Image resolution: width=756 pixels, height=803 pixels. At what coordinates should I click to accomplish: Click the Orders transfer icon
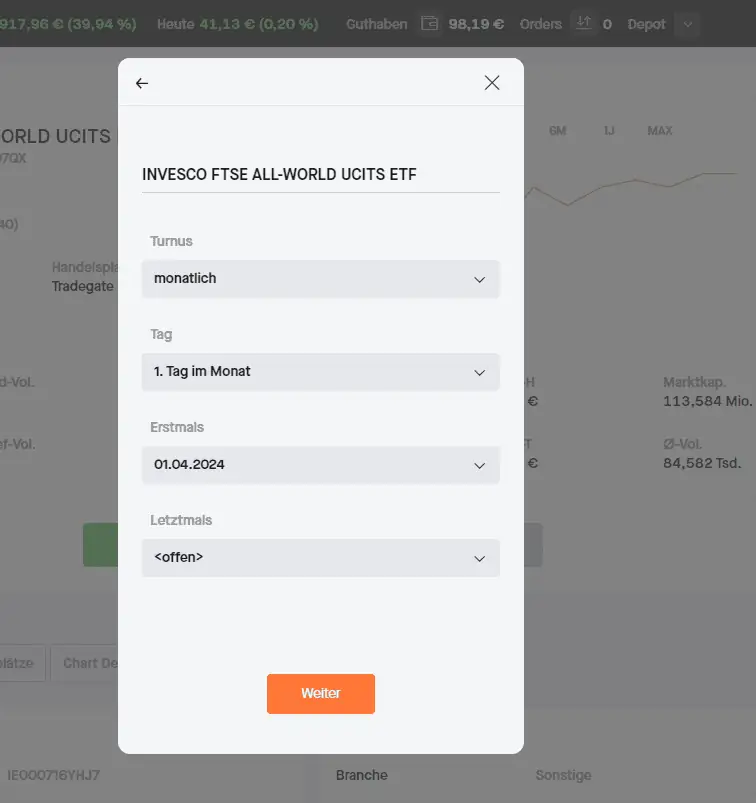coord(583,23)
